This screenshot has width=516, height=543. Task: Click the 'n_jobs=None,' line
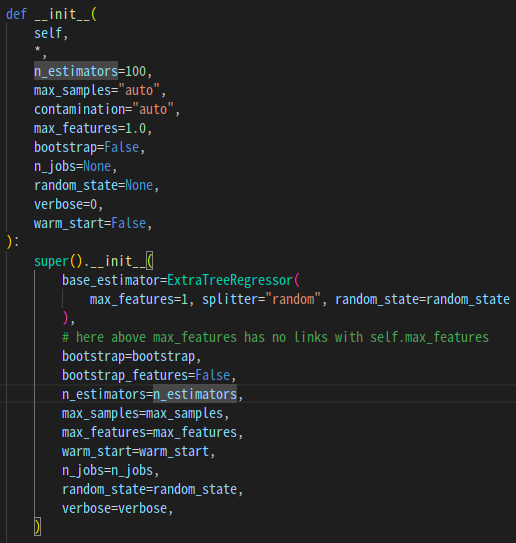(75, 167)
